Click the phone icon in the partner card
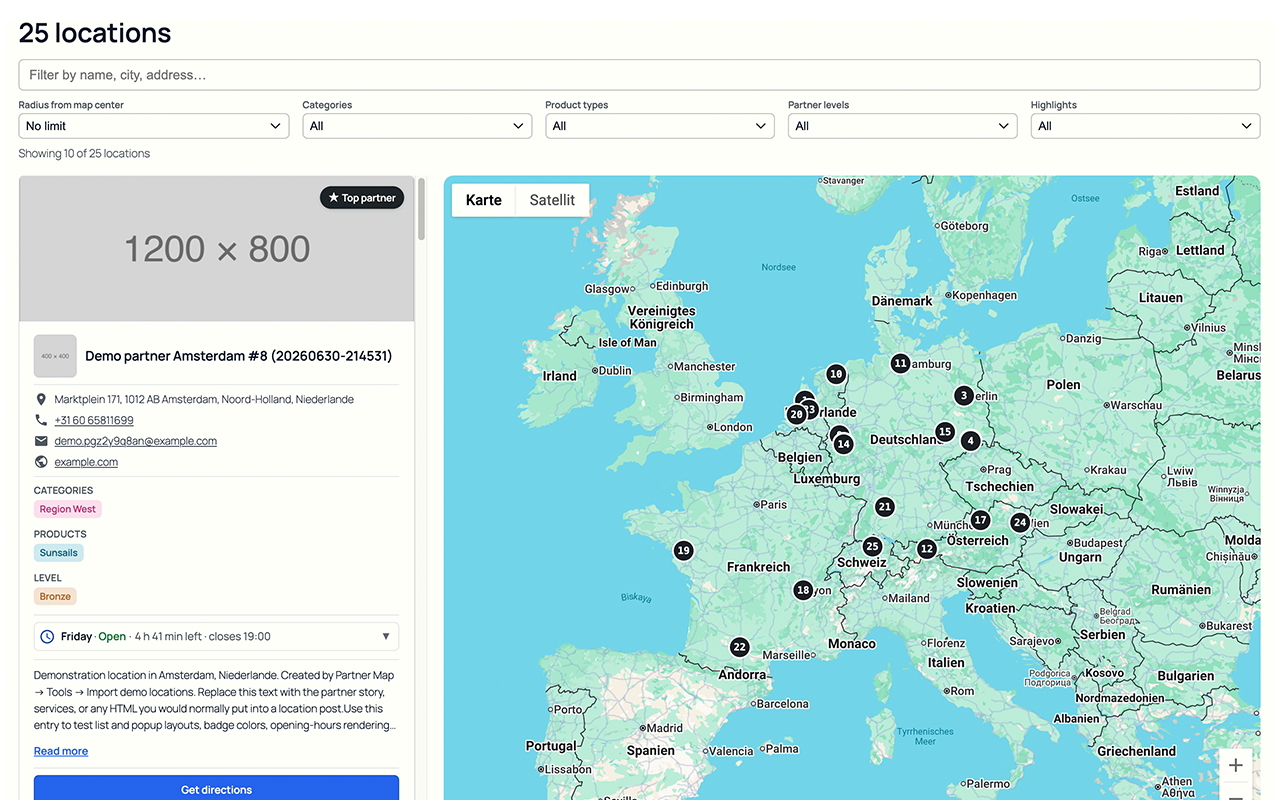1280x800 pixels. click(41, 420)
